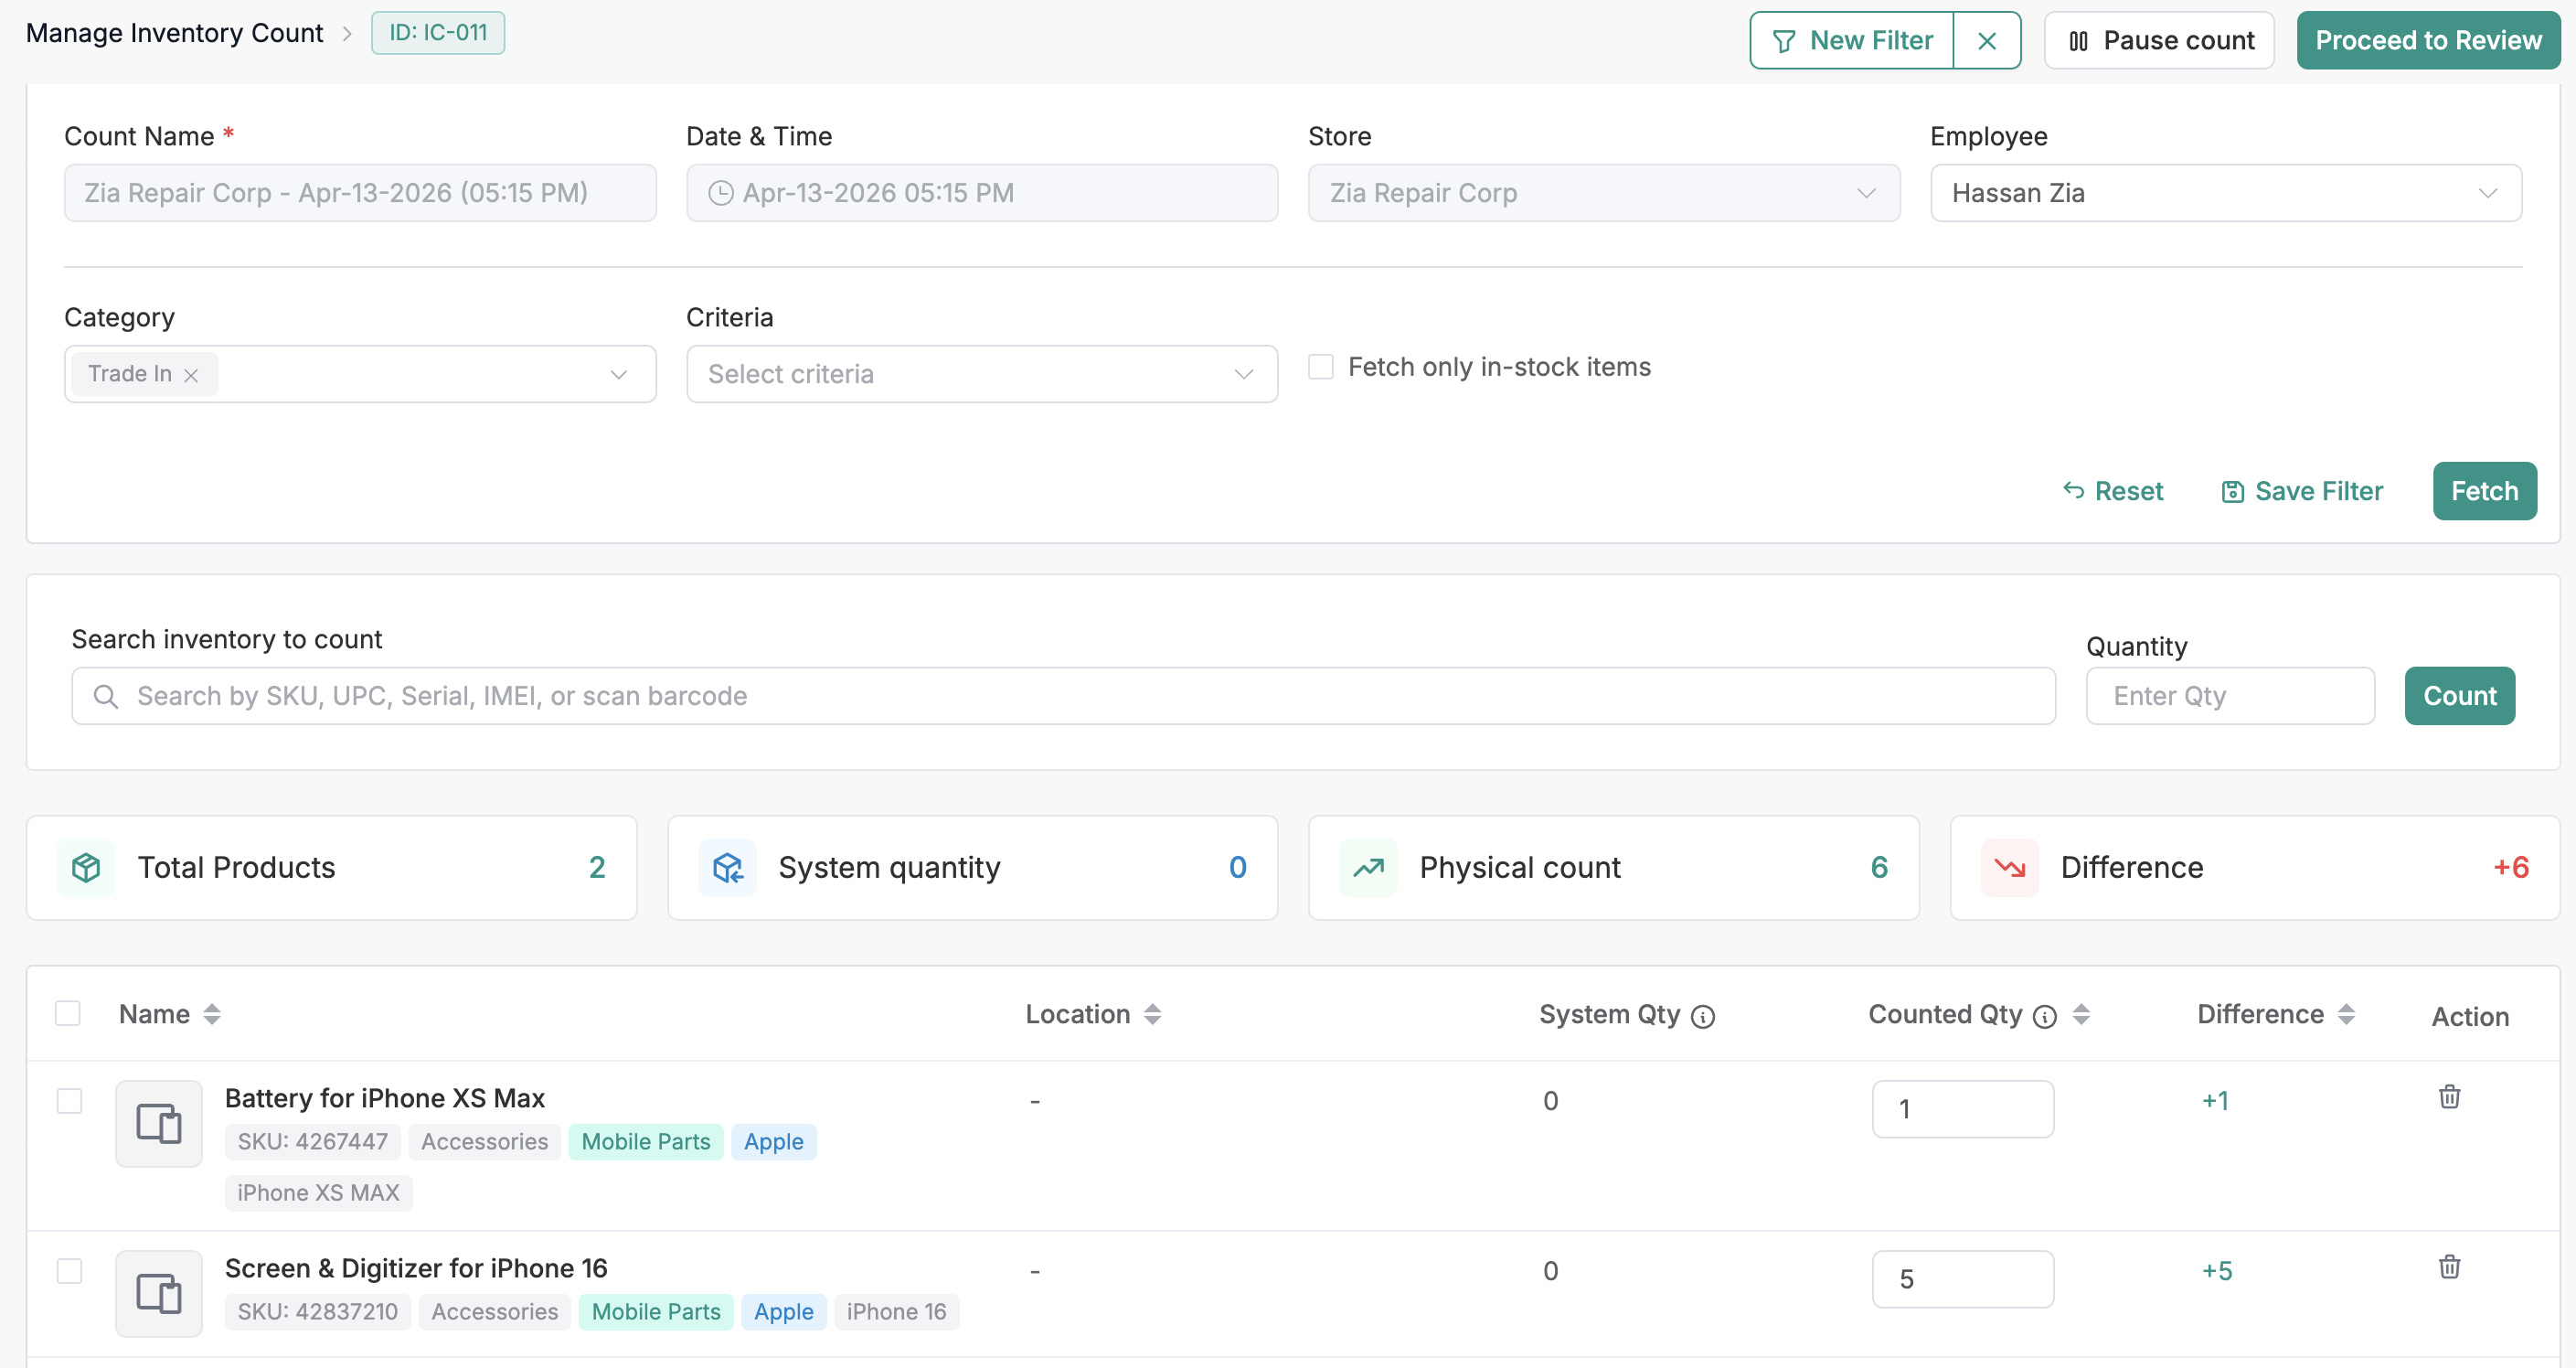Go back to Manage Inventory Count breadcrumb
The height and width of the screenshot is (1368, 2576).
click(x=174, y=33)
